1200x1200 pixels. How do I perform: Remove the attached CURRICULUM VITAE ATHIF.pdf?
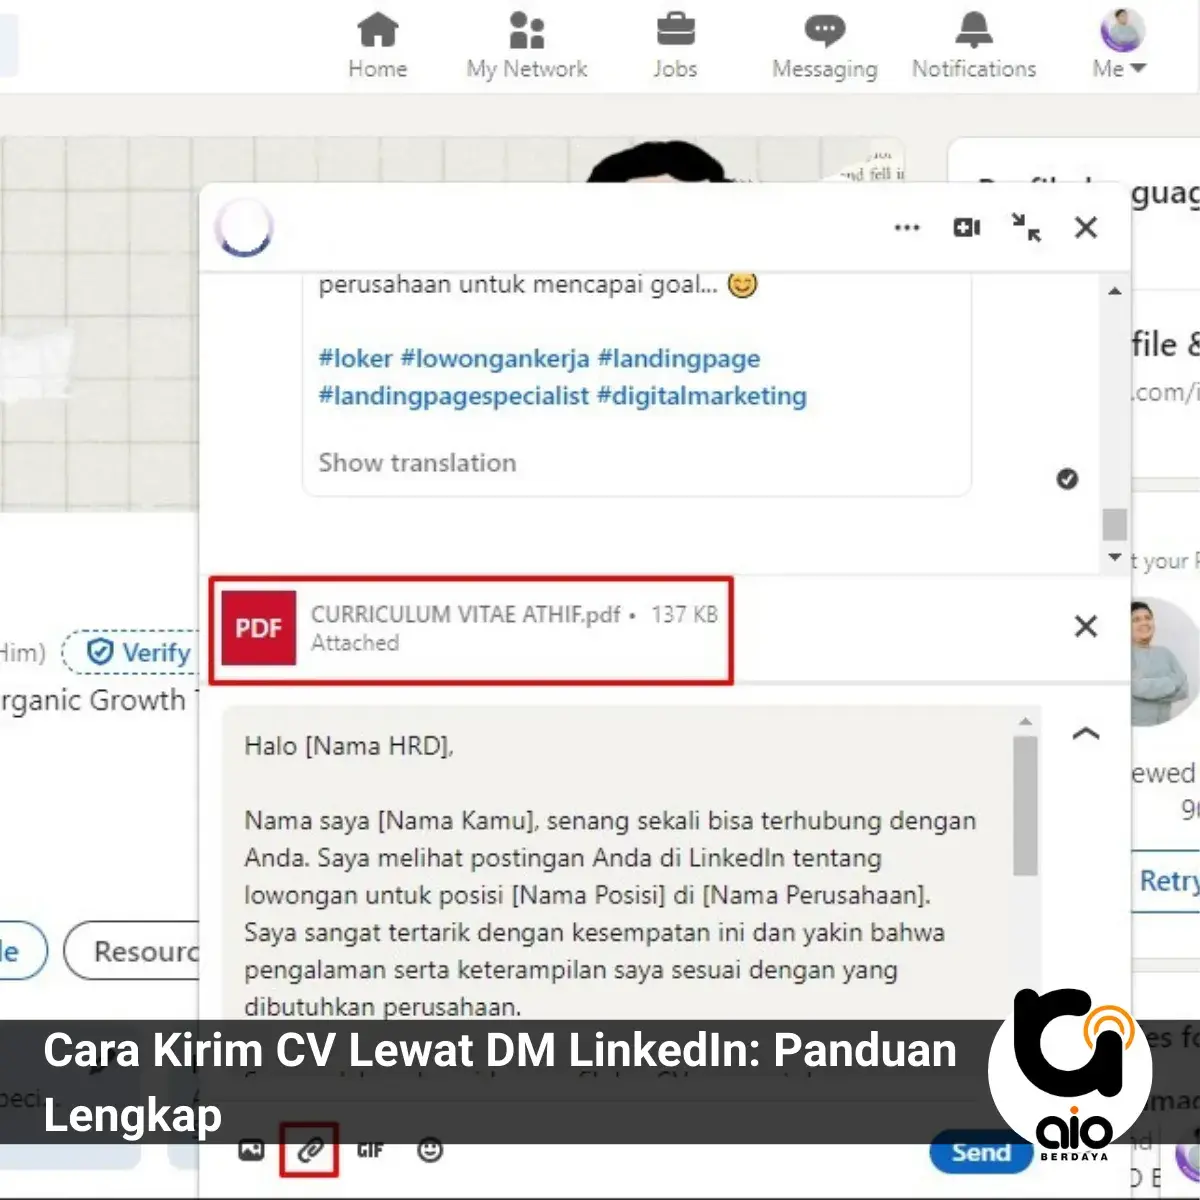click(1085, 626)
